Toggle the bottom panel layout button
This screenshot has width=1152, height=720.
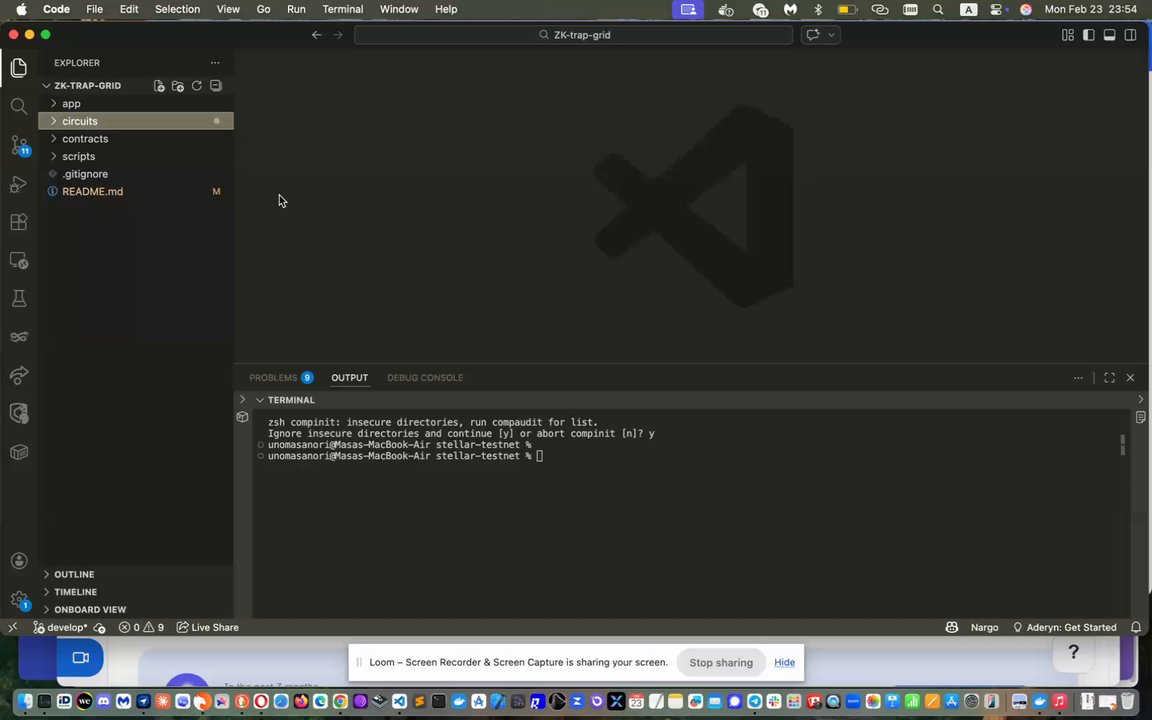[1109, 35]
